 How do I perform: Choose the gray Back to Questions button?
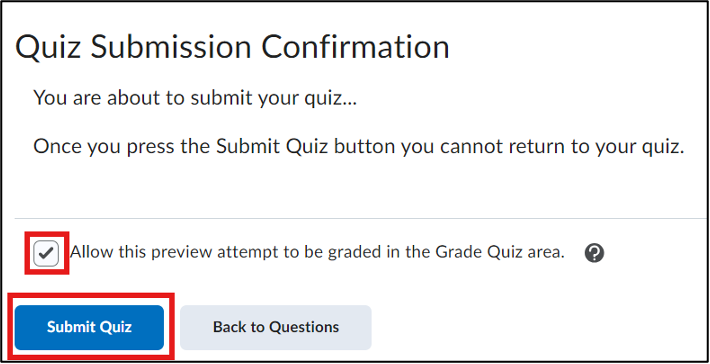point(276,327)
